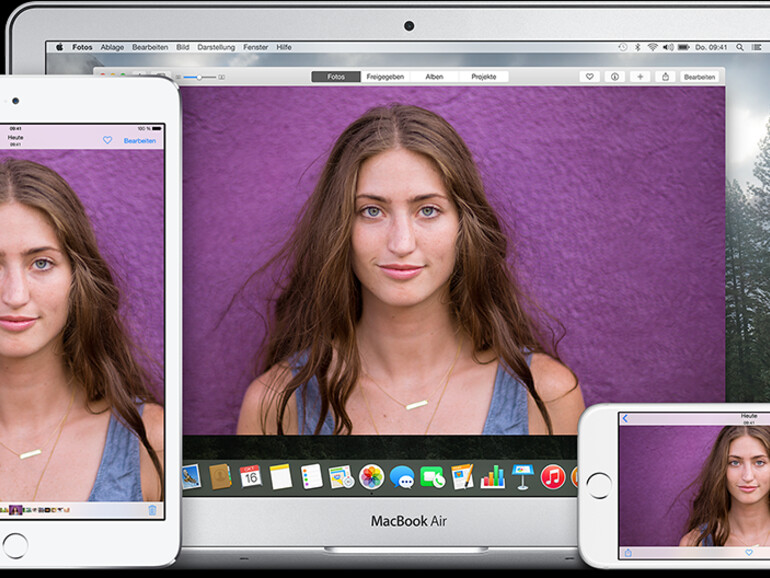
Task: Click the Bearbeiten button in the Mac toolbar
Action: coord(699,77)
